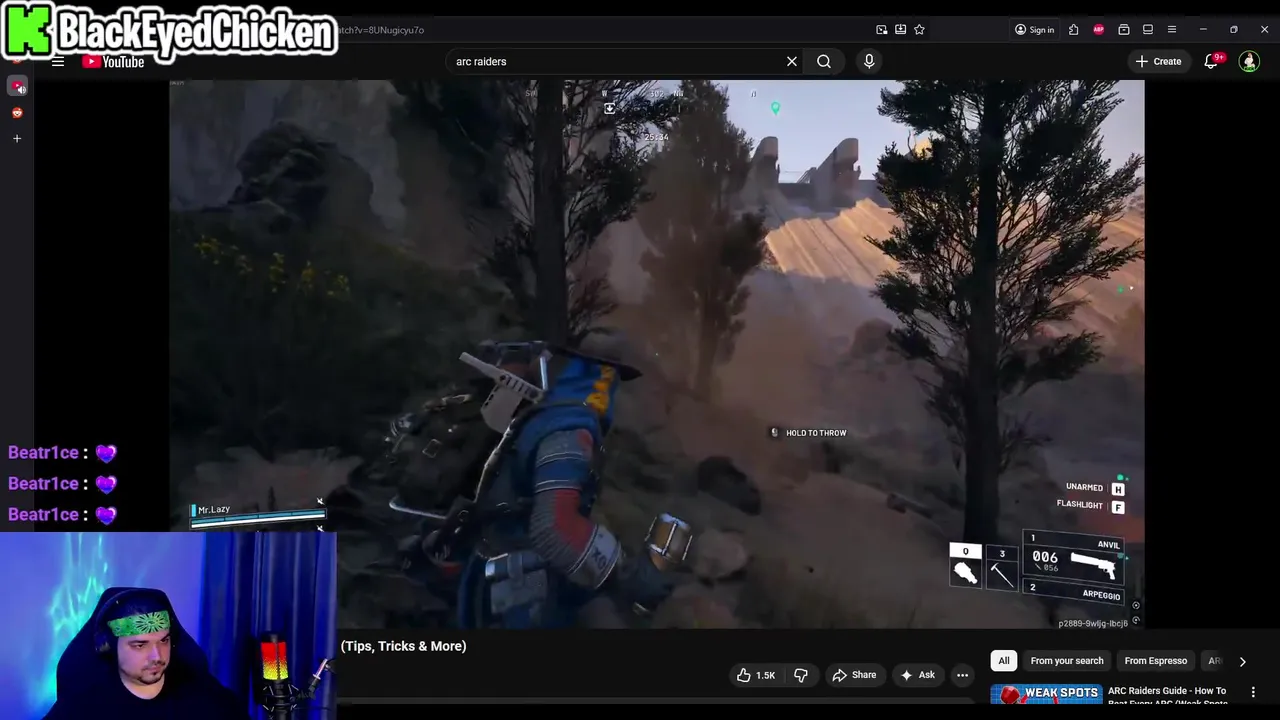
Task: Open the ABP adblocker extension
Action: [x=1098, y=30]
